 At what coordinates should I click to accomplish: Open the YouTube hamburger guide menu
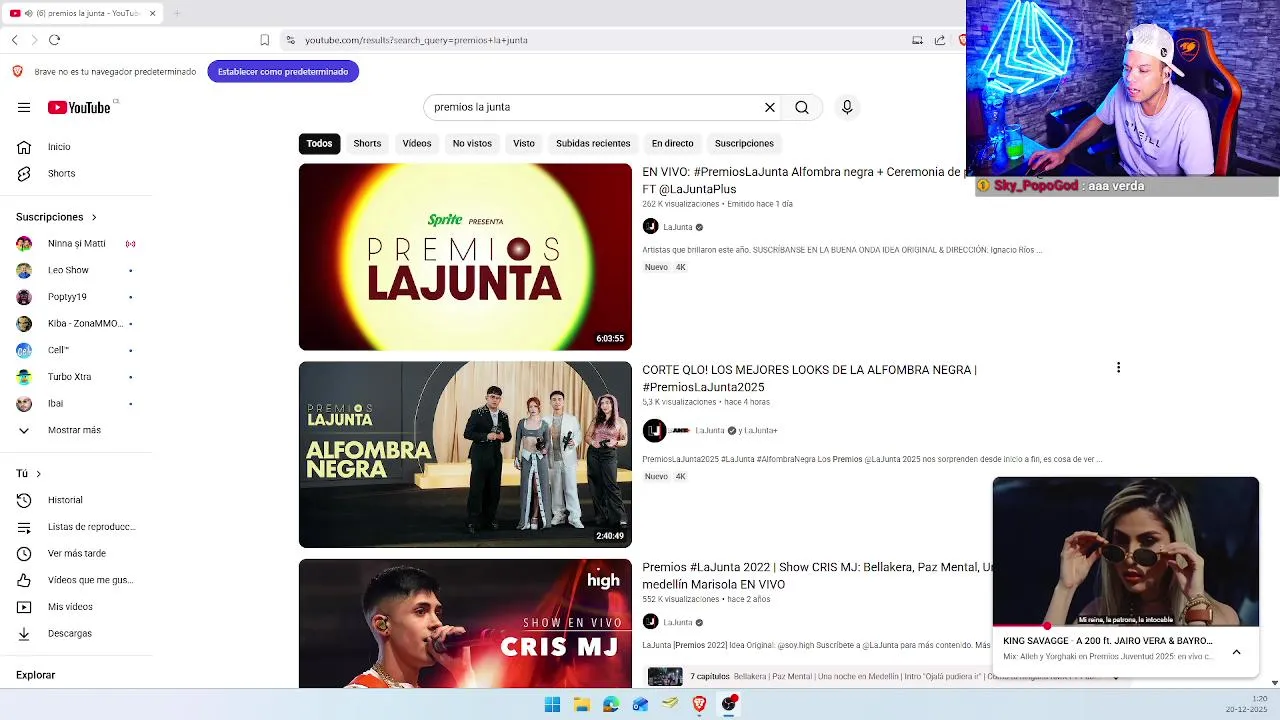24,108
